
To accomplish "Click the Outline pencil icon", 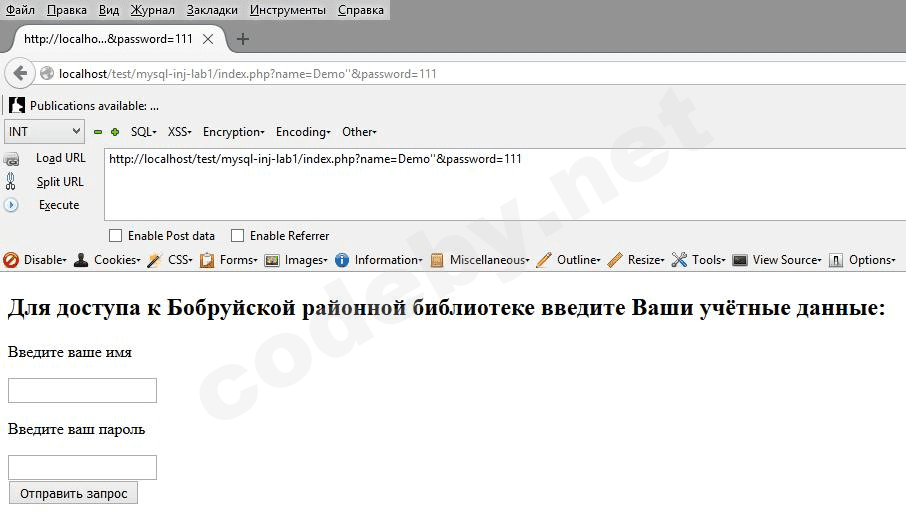I will coord(544,260).
